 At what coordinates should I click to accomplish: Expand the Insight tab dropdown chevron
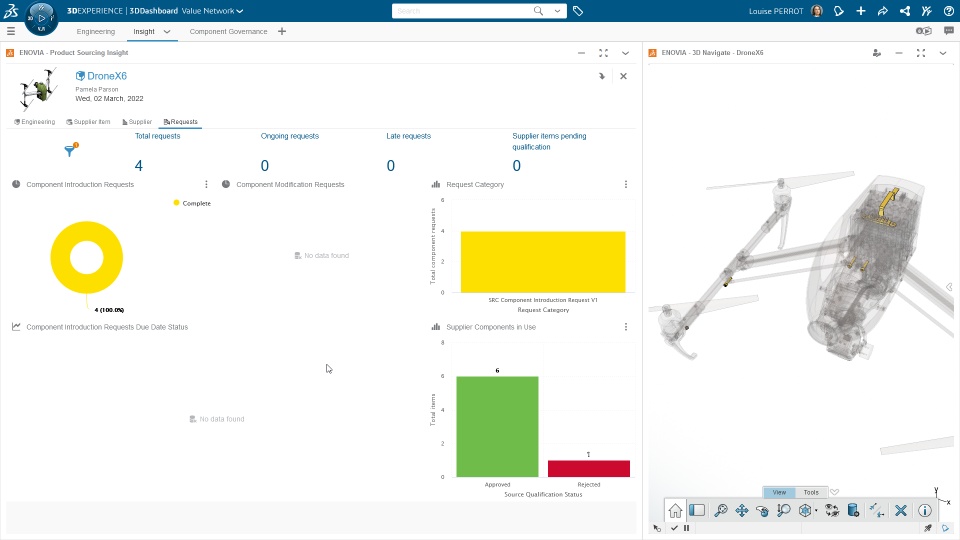(167, 31)
